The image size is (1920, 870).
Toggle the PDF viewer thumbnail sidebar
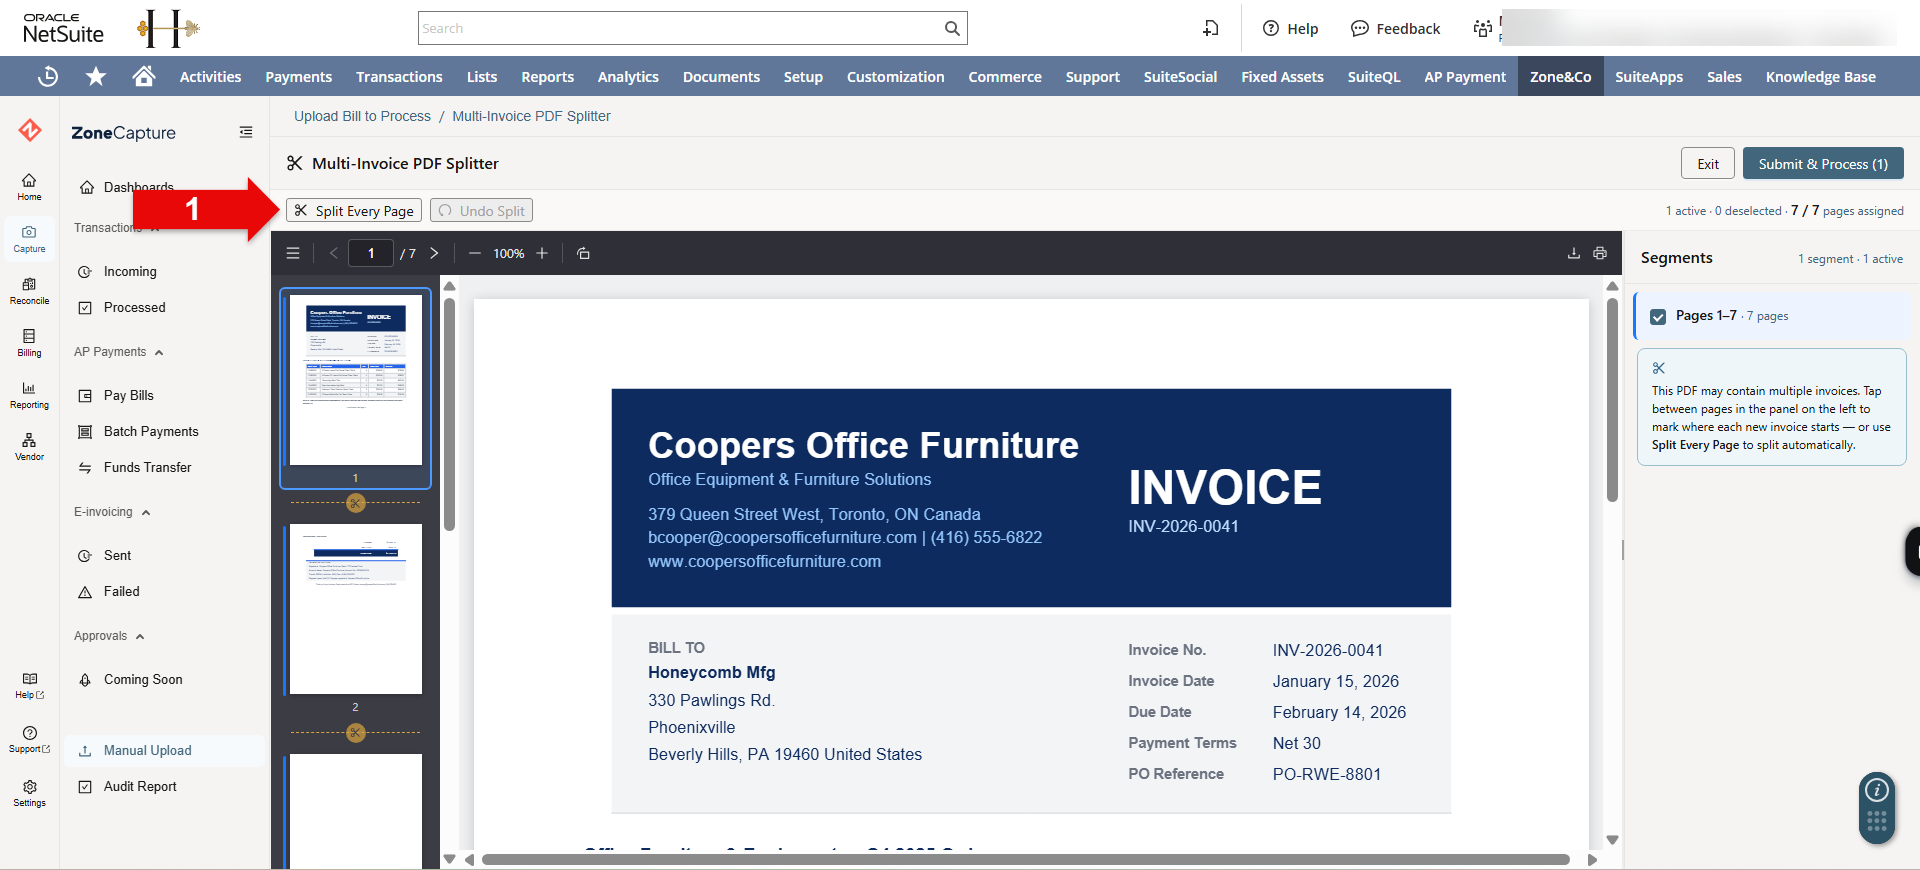pyautogui.click(x=293, y=253)
